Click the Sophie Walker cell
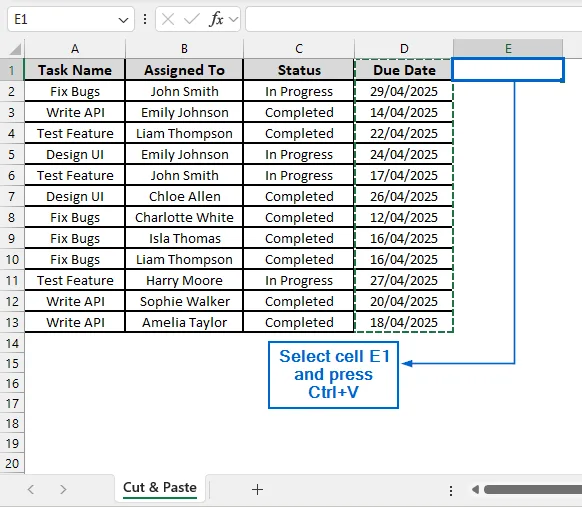 point(184,301)
